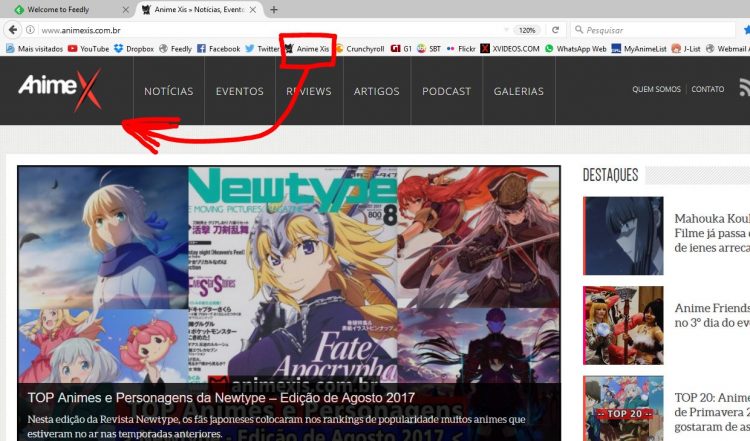Open the new tab plus button

273,10
